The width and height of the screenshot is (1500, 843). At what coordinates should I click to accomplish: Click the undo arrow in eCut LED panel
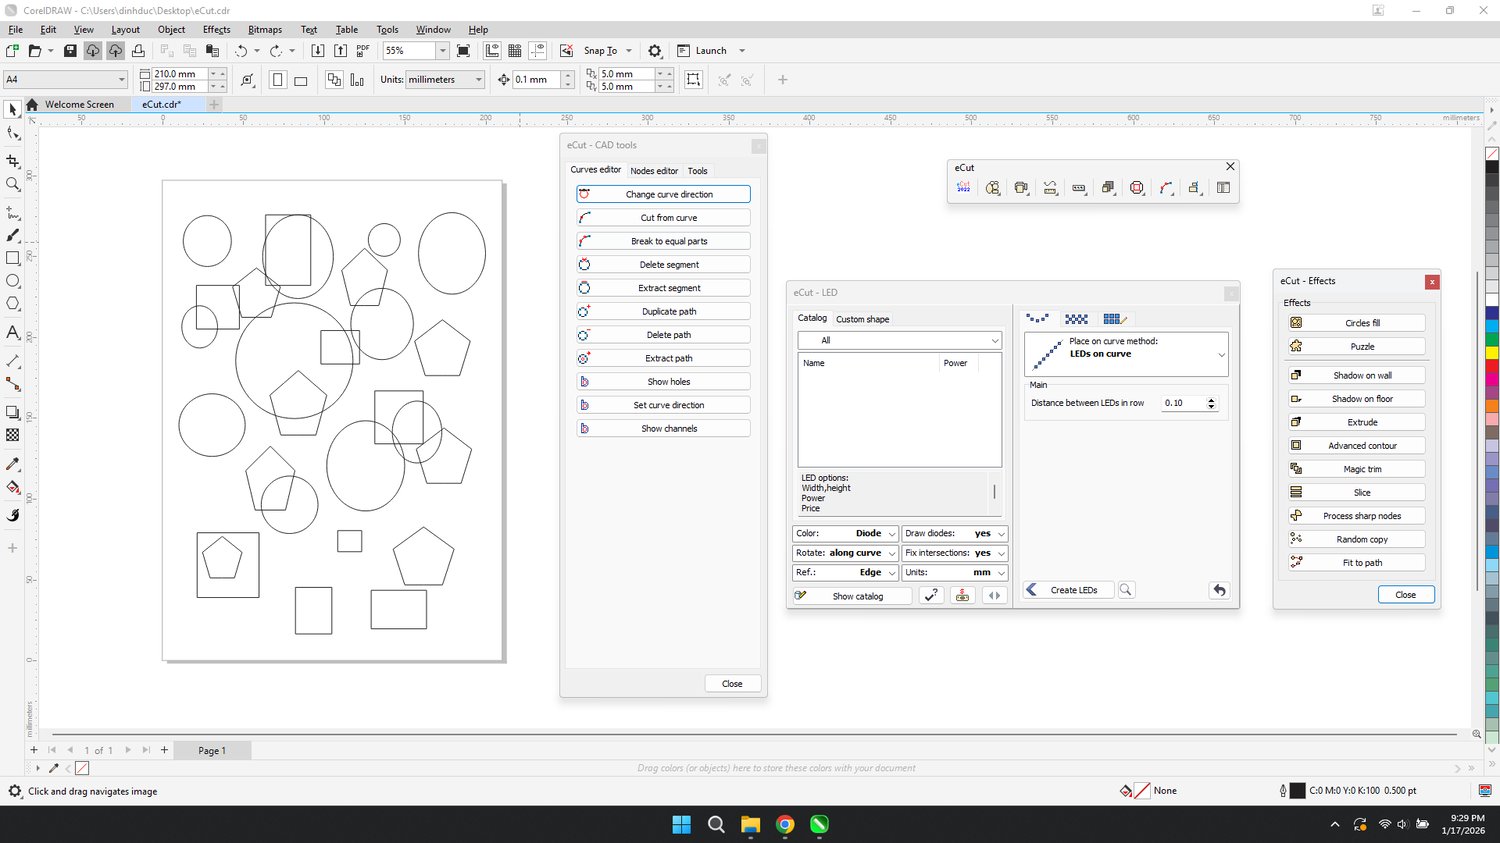pyautogui.click(x=1219, y=590)
